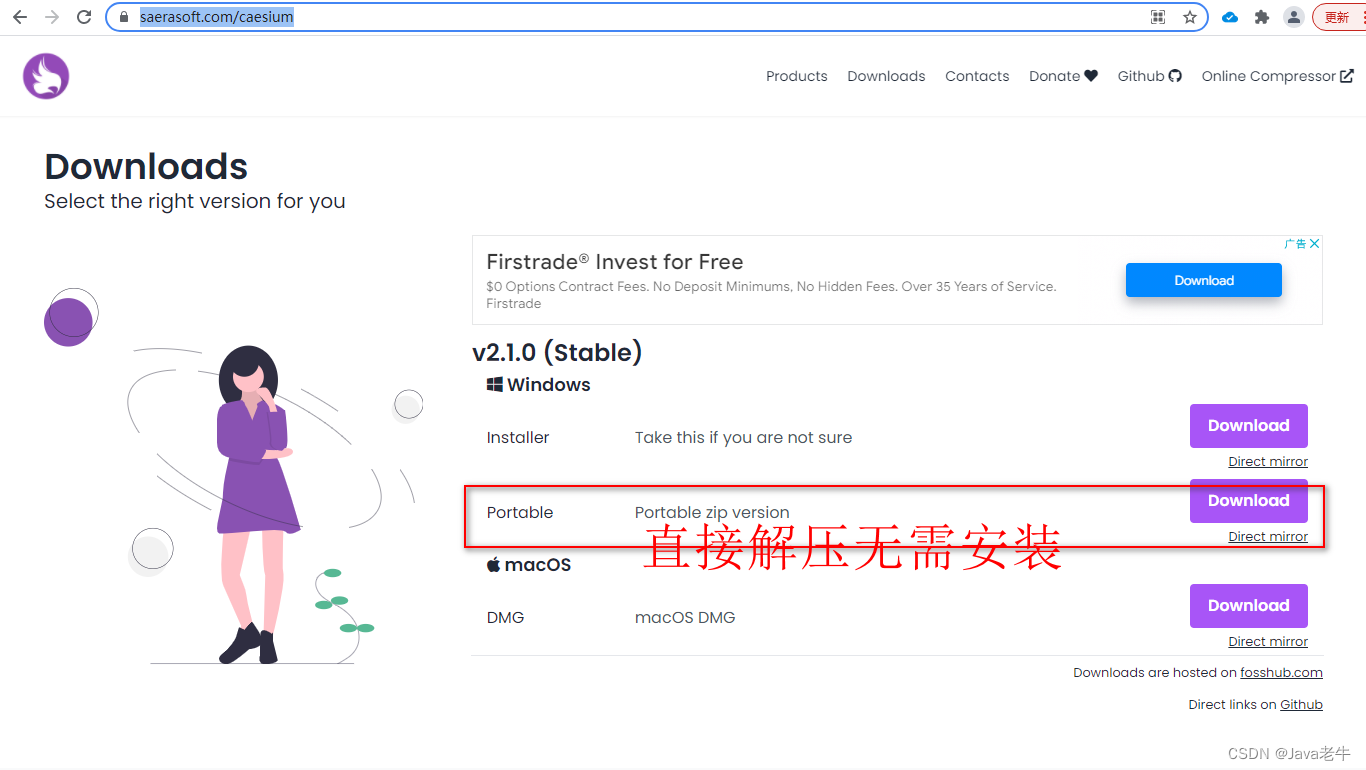Open the Products menu

797,76
